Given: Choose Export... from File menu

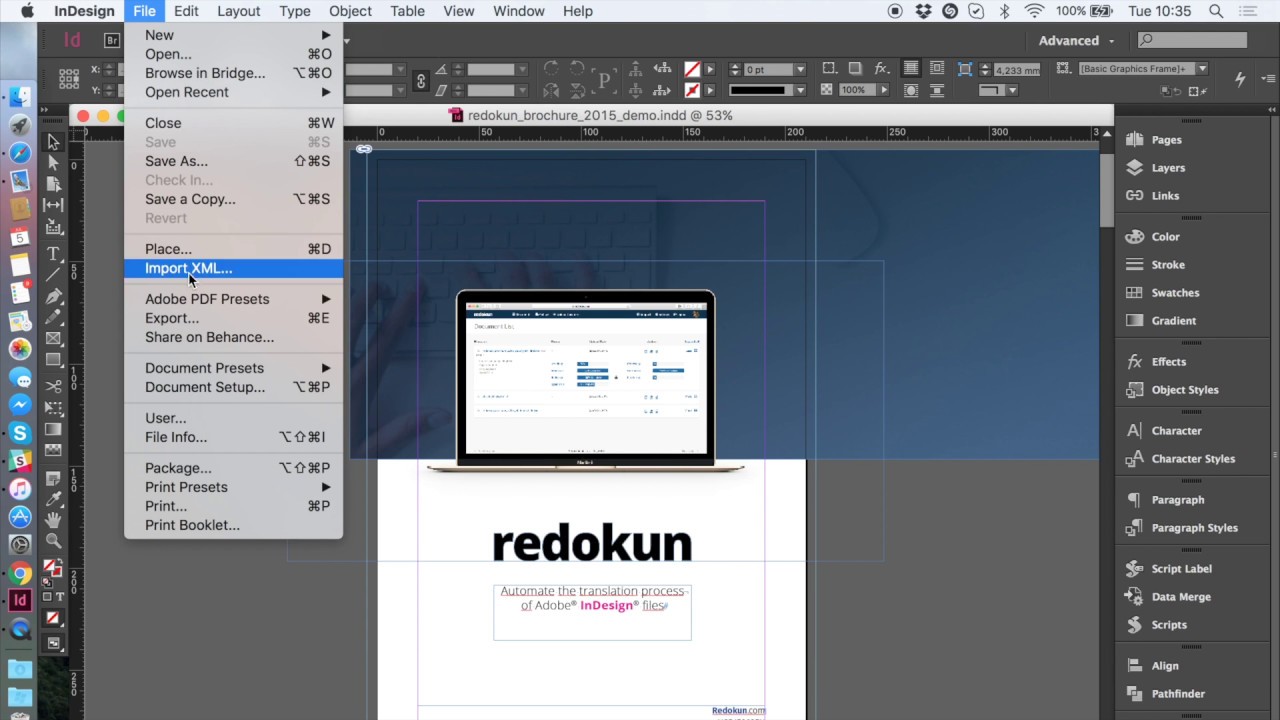Looking at the screenshot, I should pos(234,318).
